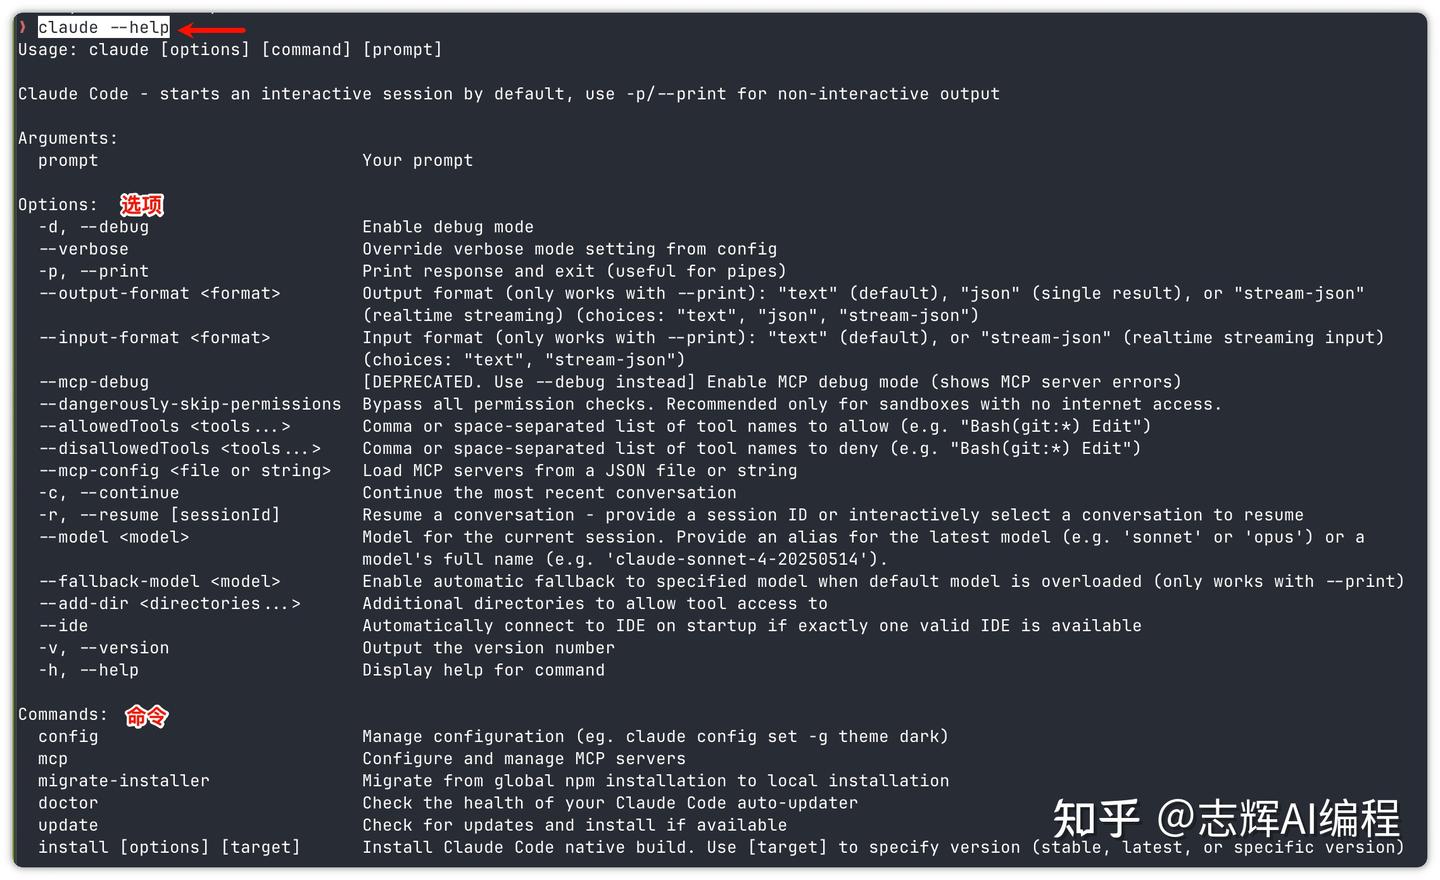Click the --output-format <format> option
1440x880 pixels.
pos(159,293)
